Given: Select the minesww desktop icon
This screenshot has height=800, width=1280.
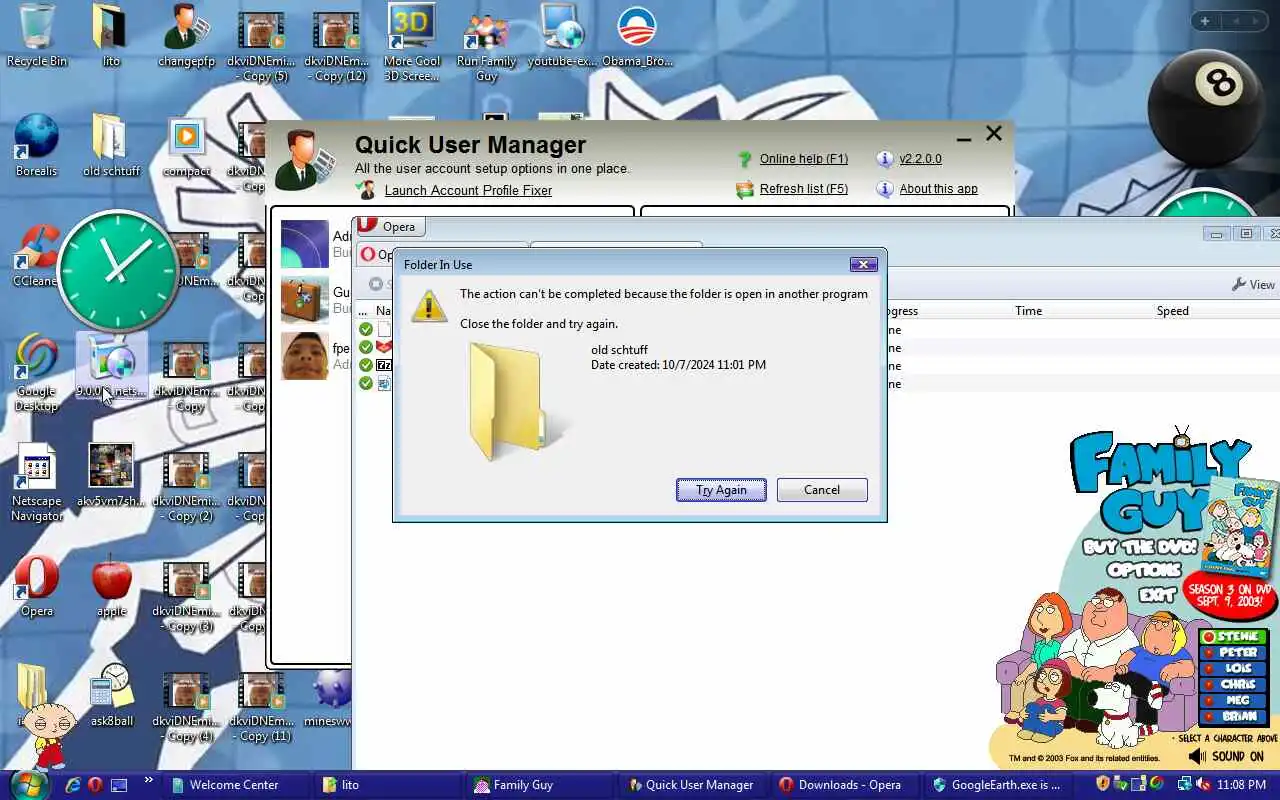Looking at the screenshot, I should 330,697.
